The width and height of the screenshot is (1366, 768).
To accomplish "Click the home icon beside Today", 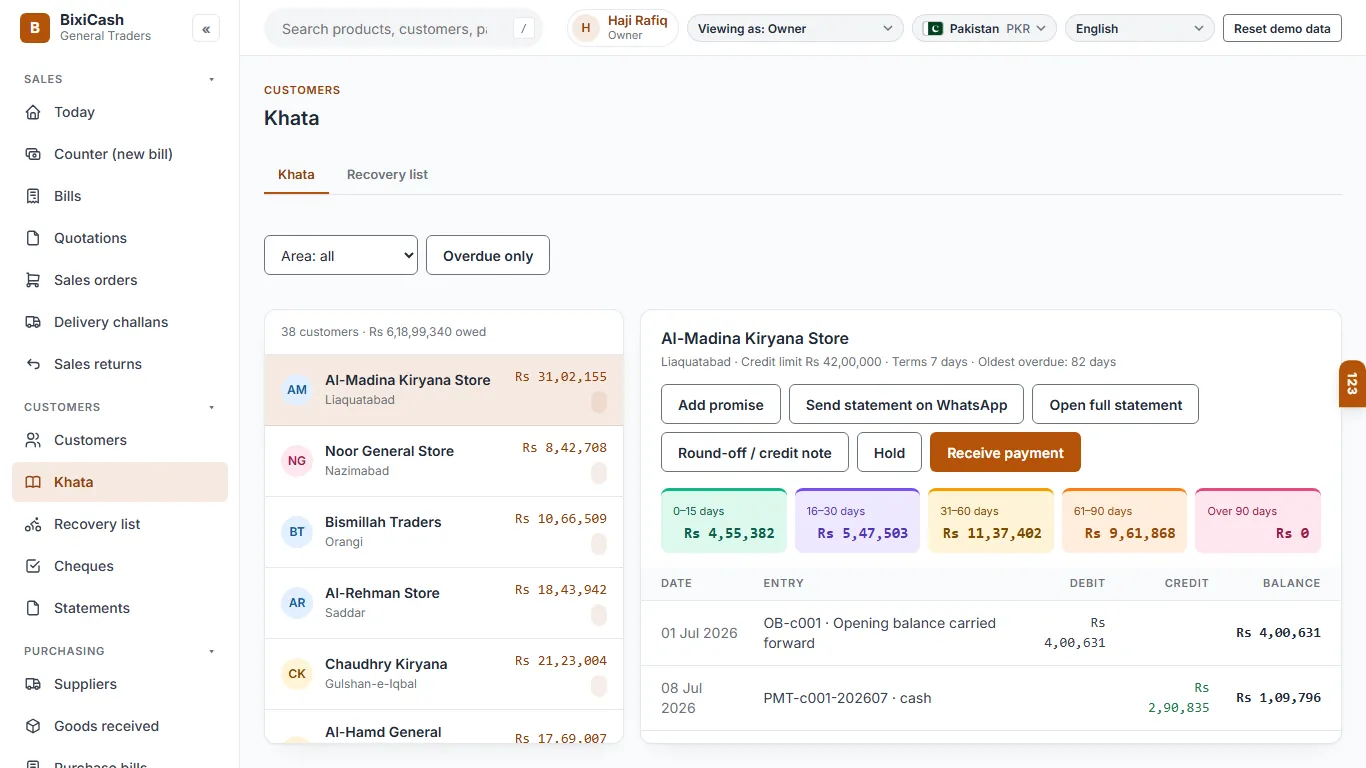I will point(33,112).
